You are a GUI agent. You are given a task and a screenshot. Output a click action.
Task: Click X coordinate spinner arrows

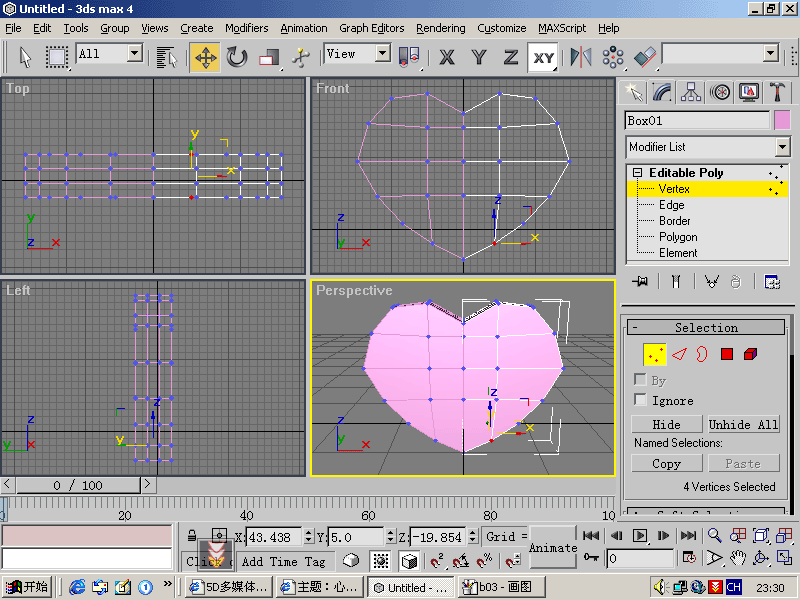pyautogui.click(x=308, y=536)
